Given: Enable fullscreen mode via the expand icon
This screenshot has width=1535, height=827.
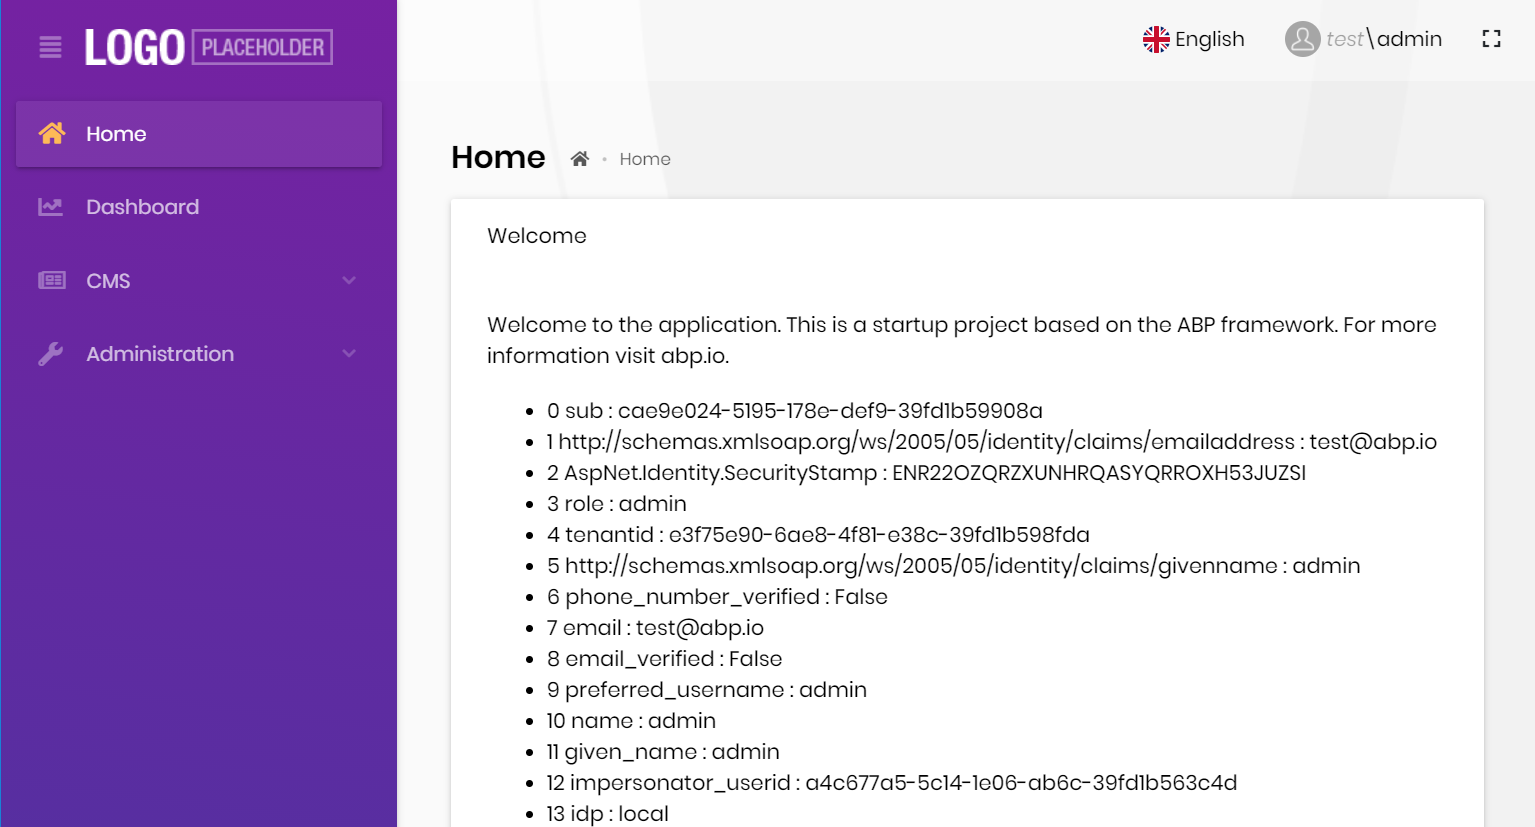Looking at the screenshot, I should 1490,38.
